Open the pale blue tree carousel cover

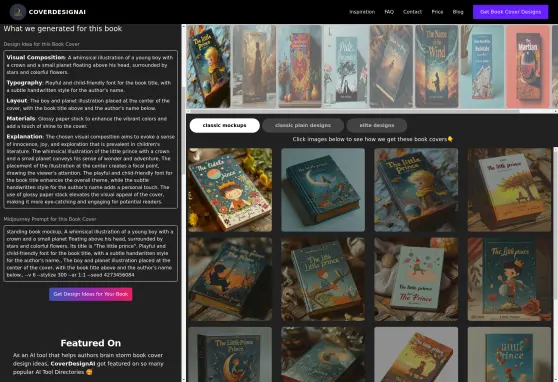[346, 66]
